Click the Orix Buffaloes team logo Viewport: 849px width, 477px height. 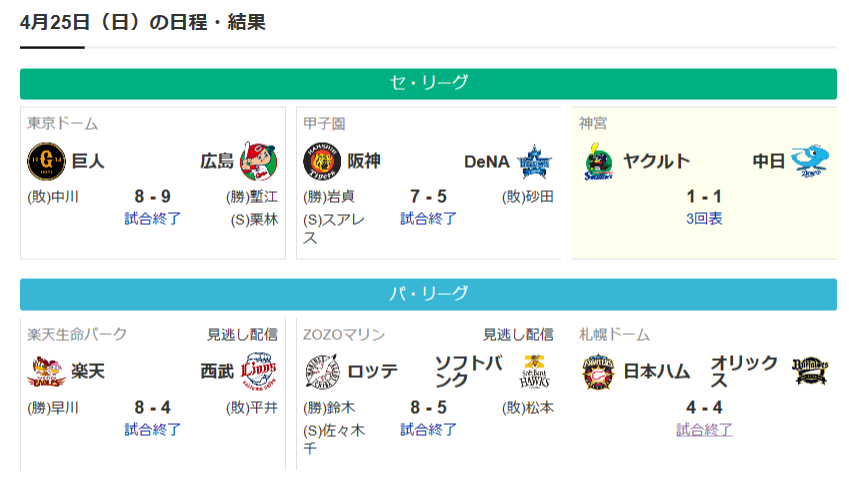tap(810, 371)
